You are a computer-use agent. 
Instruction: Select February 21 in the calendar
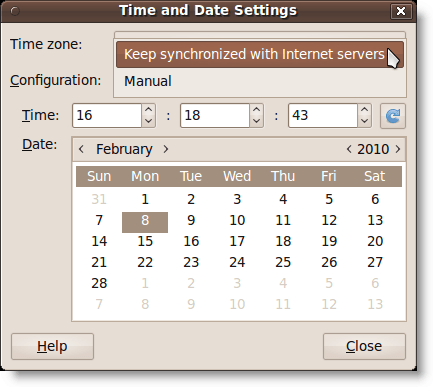coord(99,262)
